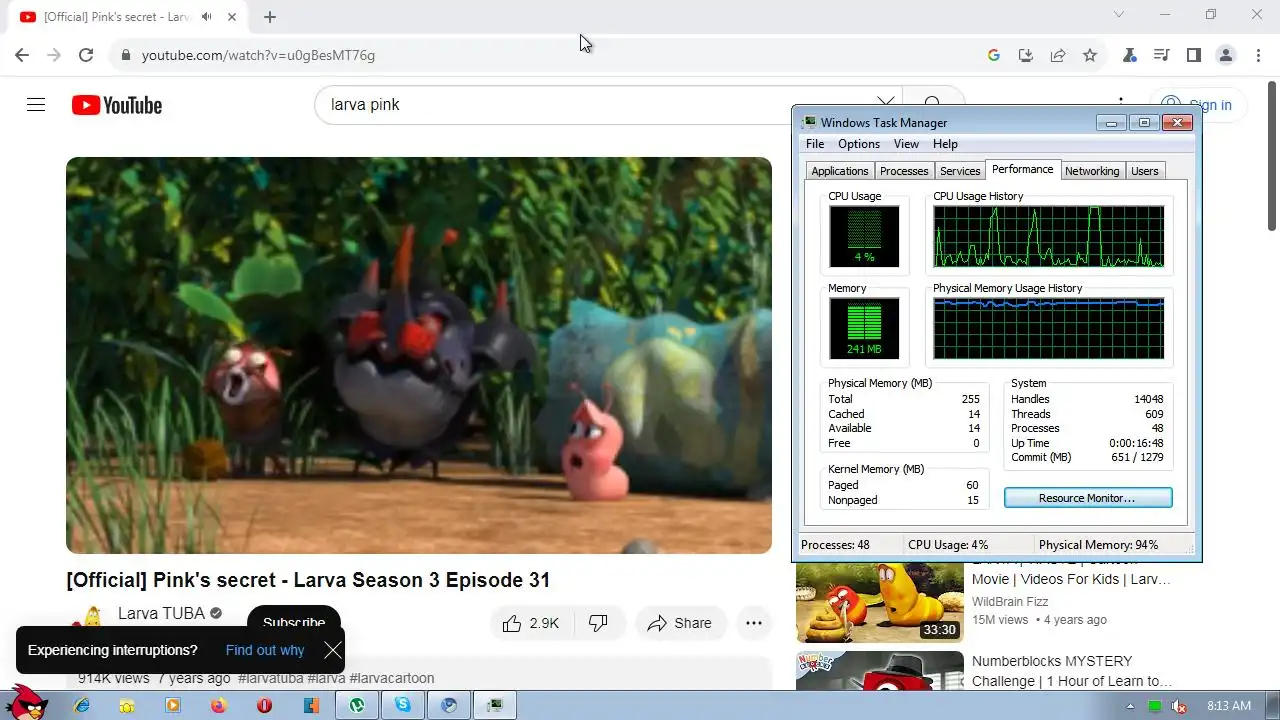This screenshot has width=1280, height=720.
Task: Like the video with thumbs up
Action: coord(531,623)
